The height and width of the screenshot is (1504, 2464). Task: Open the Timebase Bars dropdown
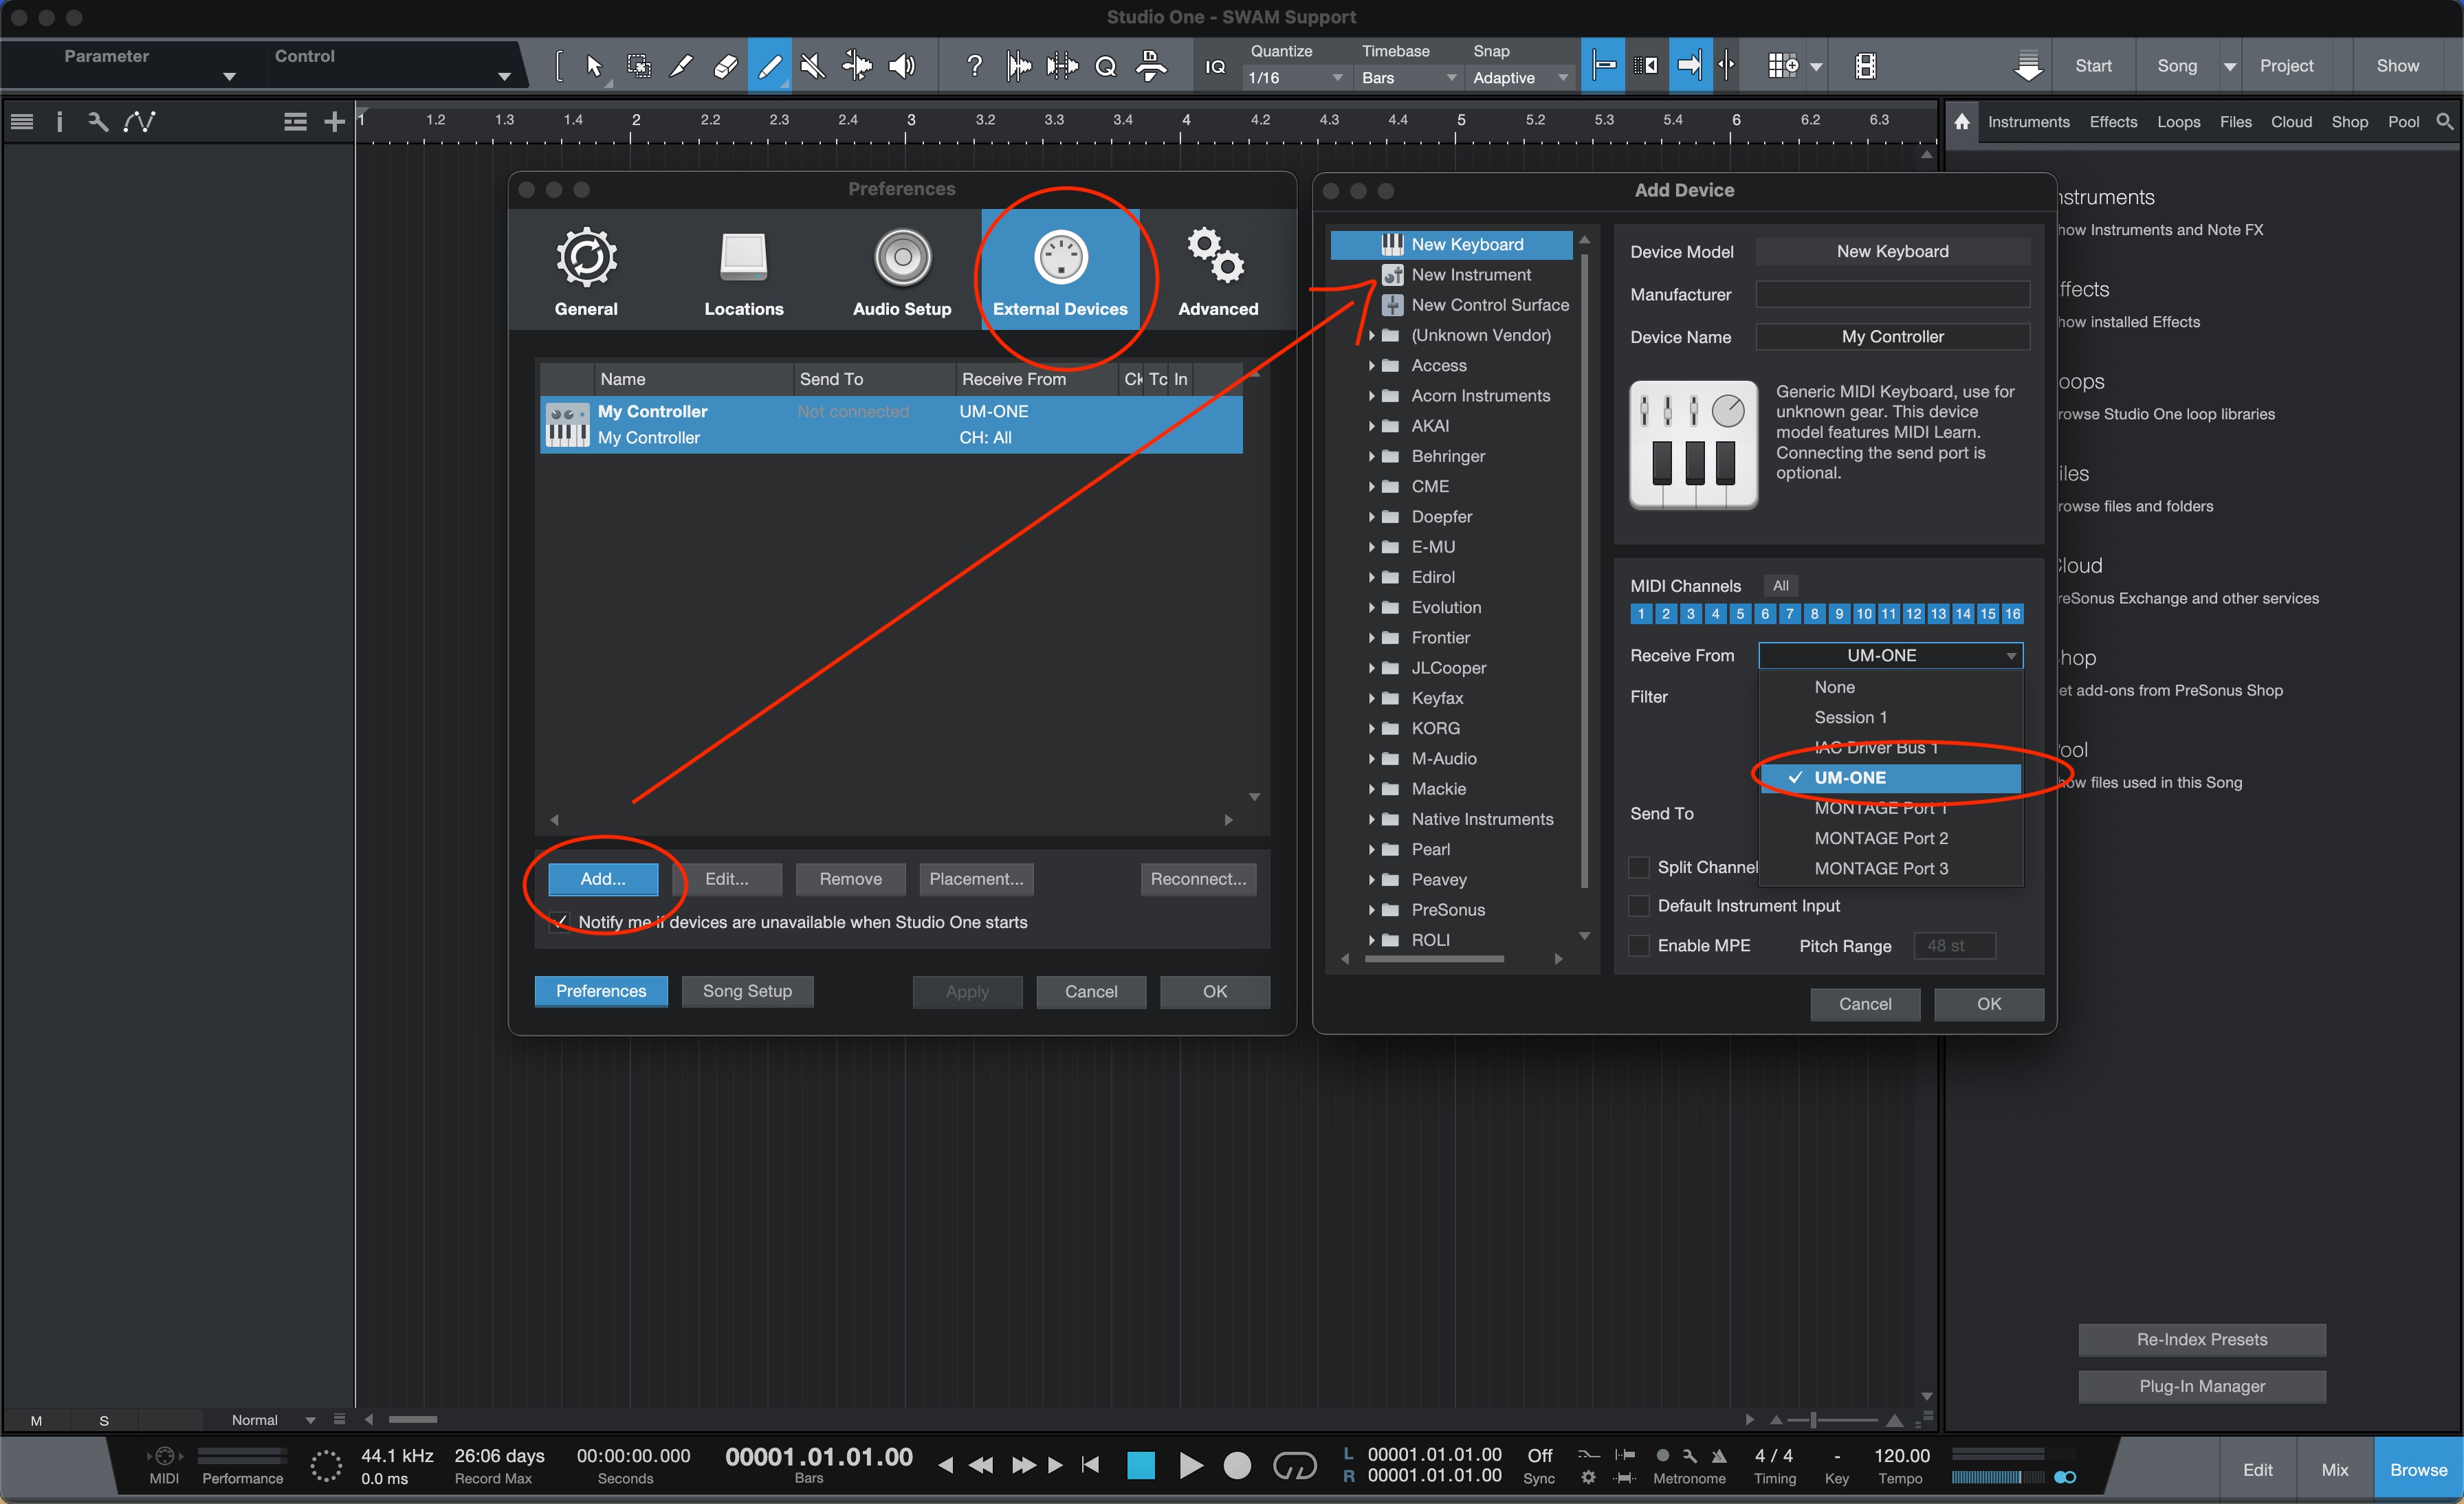pyautogui.click(x=1409, y=77)
